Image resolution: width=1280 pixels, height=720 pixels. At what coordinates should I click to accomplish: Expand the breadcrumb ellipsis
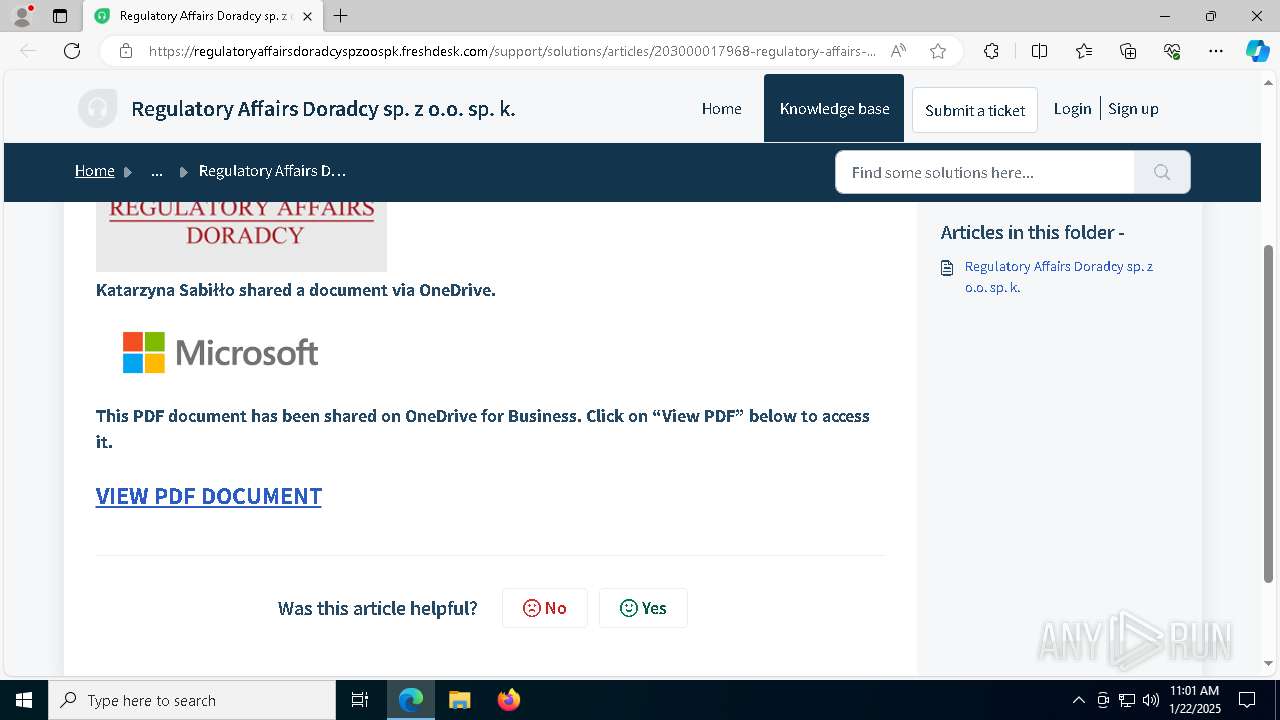tap(157, 171)
